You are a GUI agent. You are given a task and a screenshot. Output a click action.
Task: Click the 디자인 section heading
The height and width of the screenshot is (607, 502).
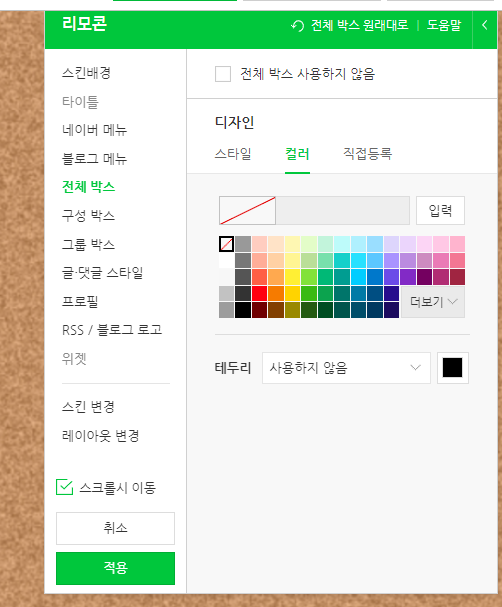point(235,122)
